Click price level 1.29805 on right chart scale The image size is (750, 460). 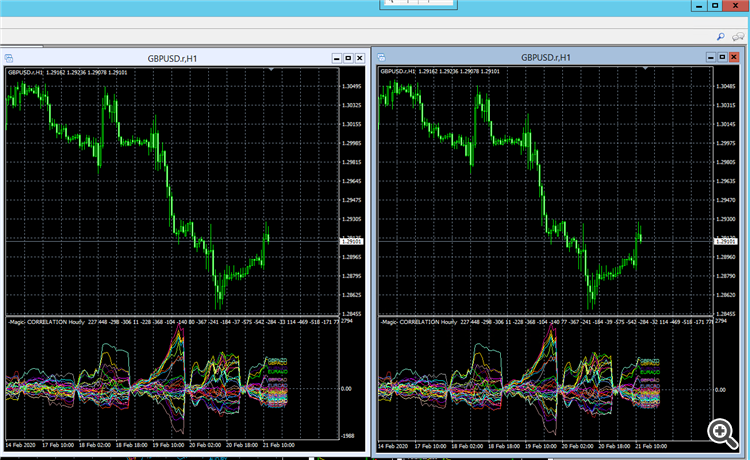click(x=726, y=162)
